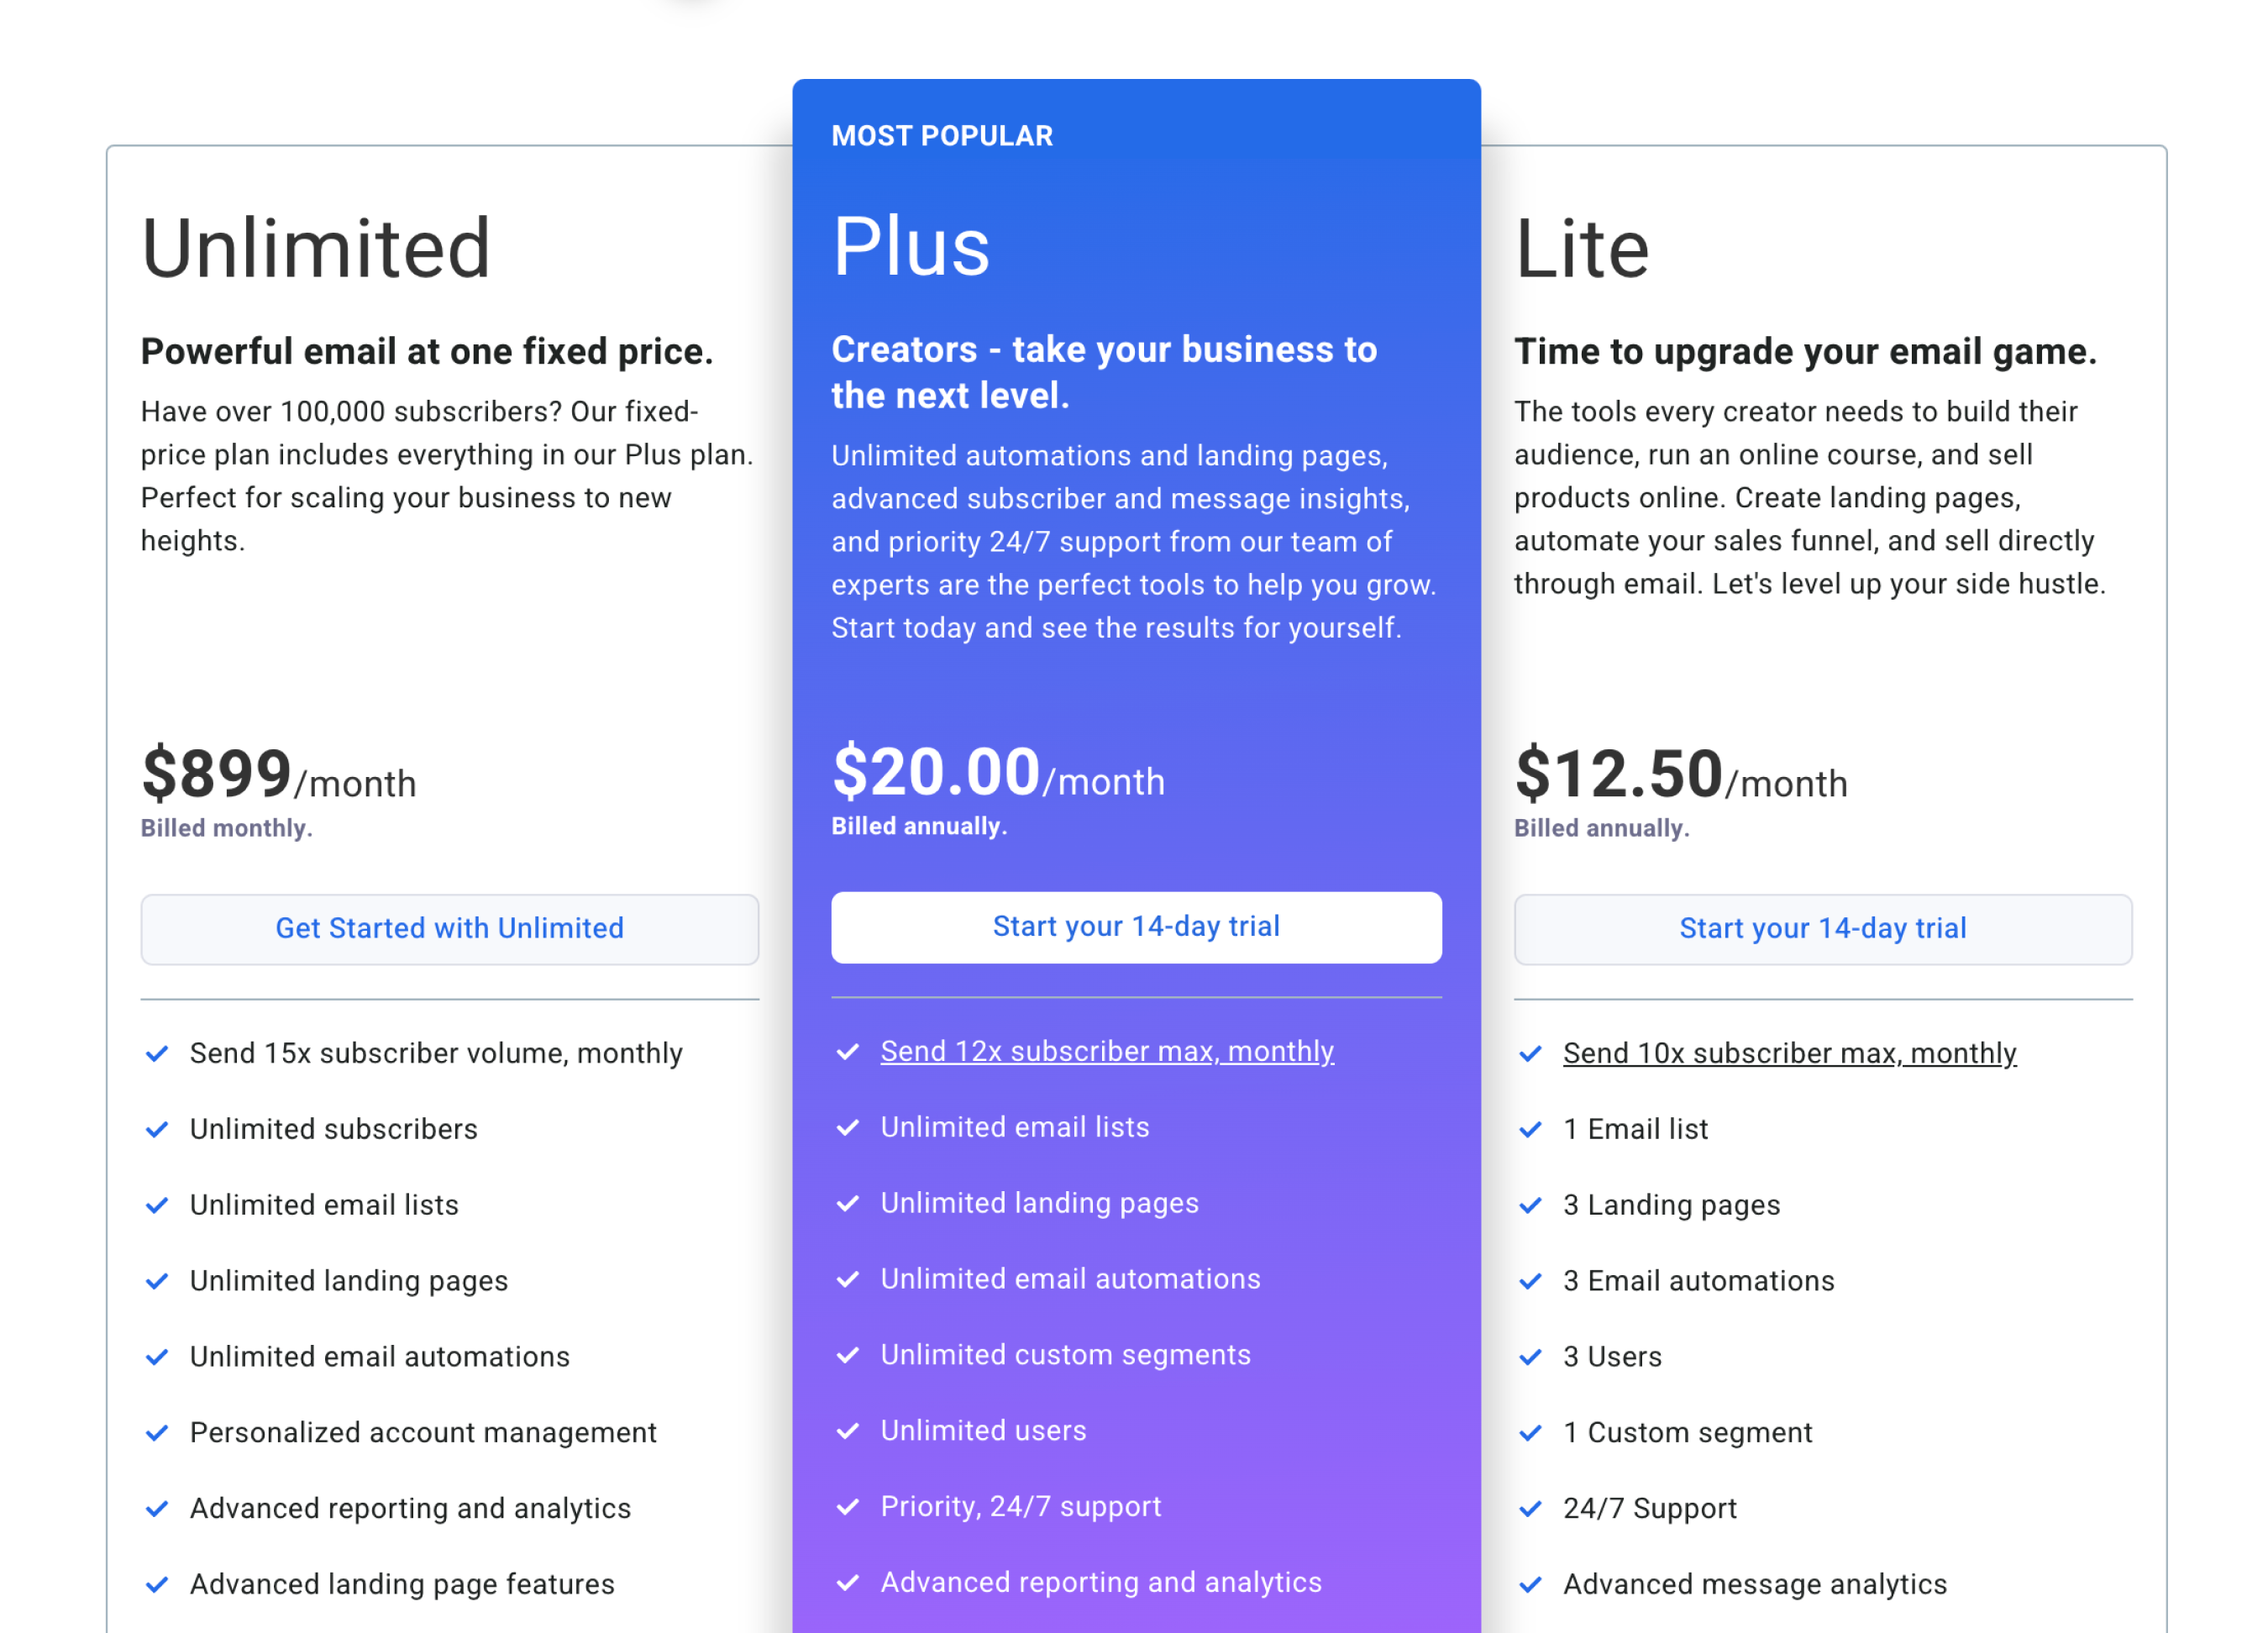Click the checkmark beside "Priority, 24/7 support"
Viewport: 2268px width, 1633px height.
click(x=848, y=1508)
